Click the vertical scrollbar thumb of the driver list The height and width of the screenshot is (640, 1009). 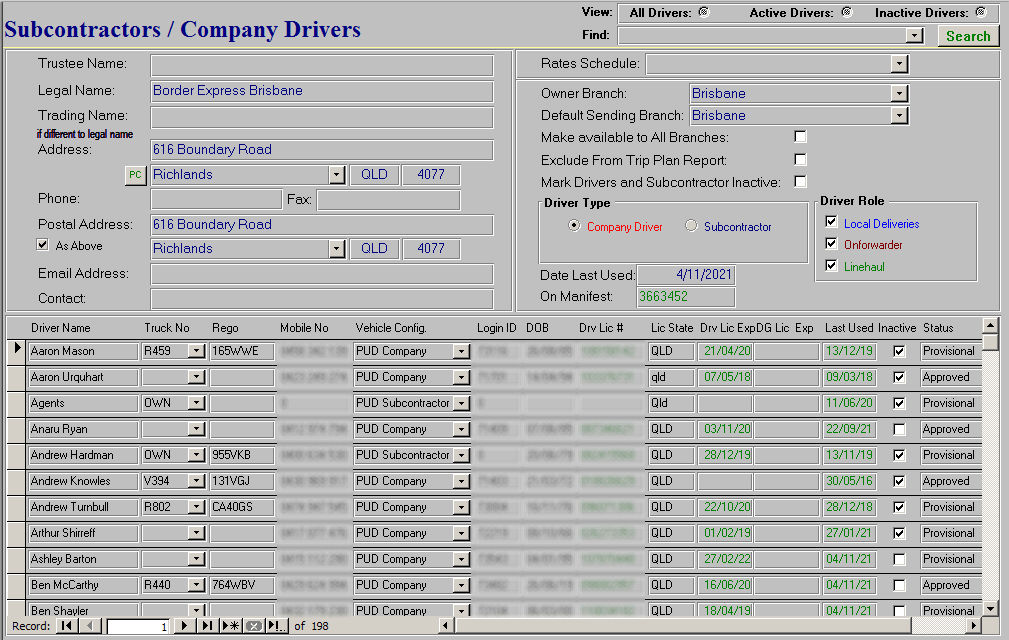990,342
